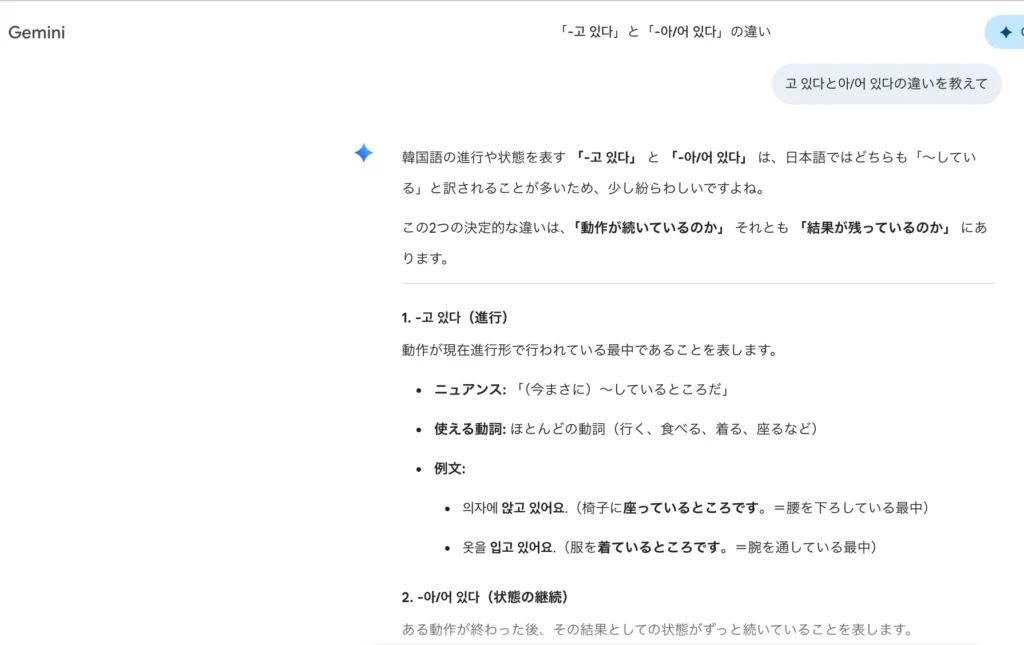Select the user prompt bubble 고 있다と아/어 있다の違いを教えて
The width and height of the screenshot is (1024, 645).
pyautogui.click(x=886, y=84)
